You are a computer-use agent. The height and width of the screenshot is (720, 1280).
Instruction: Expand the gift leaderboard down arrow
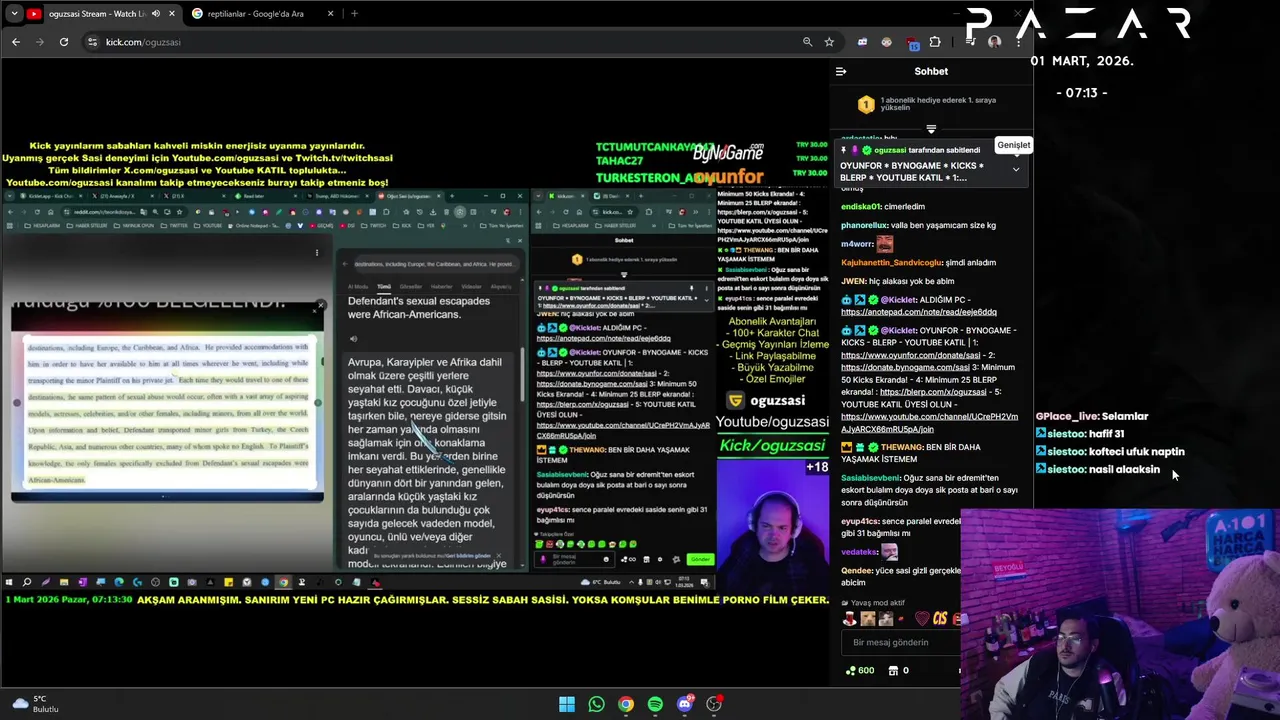pyautogui.click(x=931, y=129)
